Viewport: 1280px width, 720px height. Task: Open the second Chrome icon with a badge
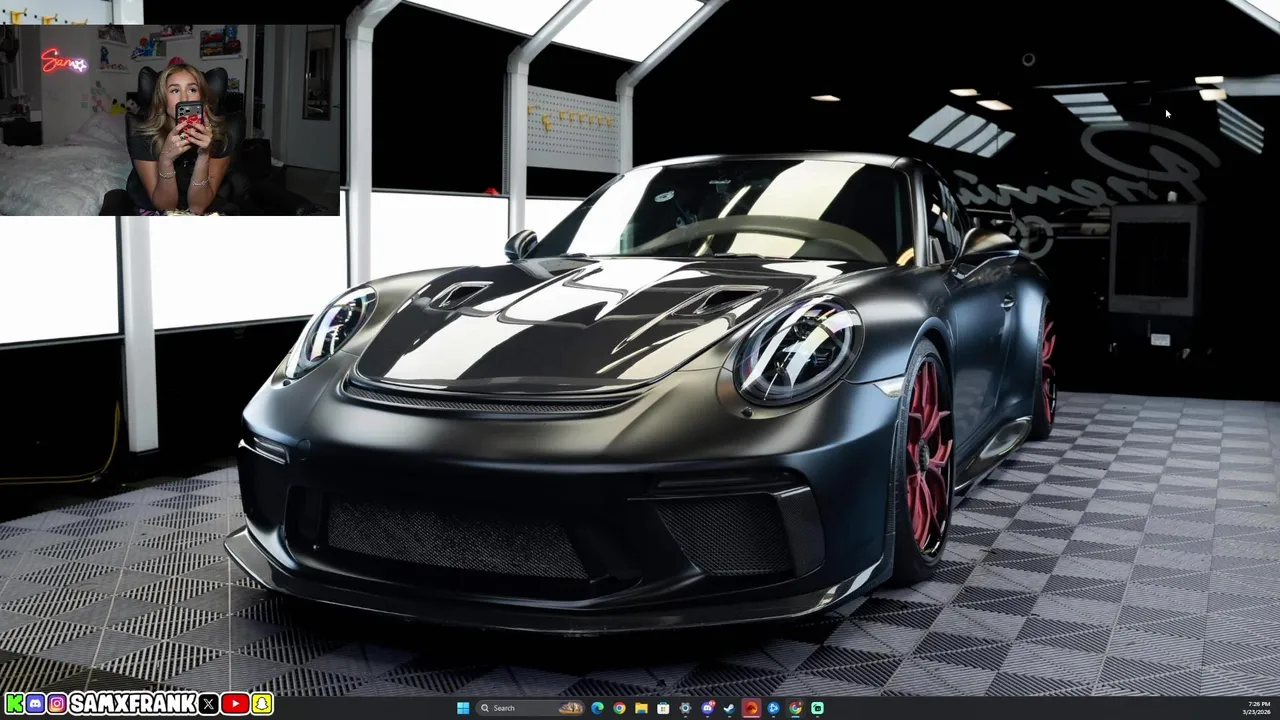coord(795,708)
